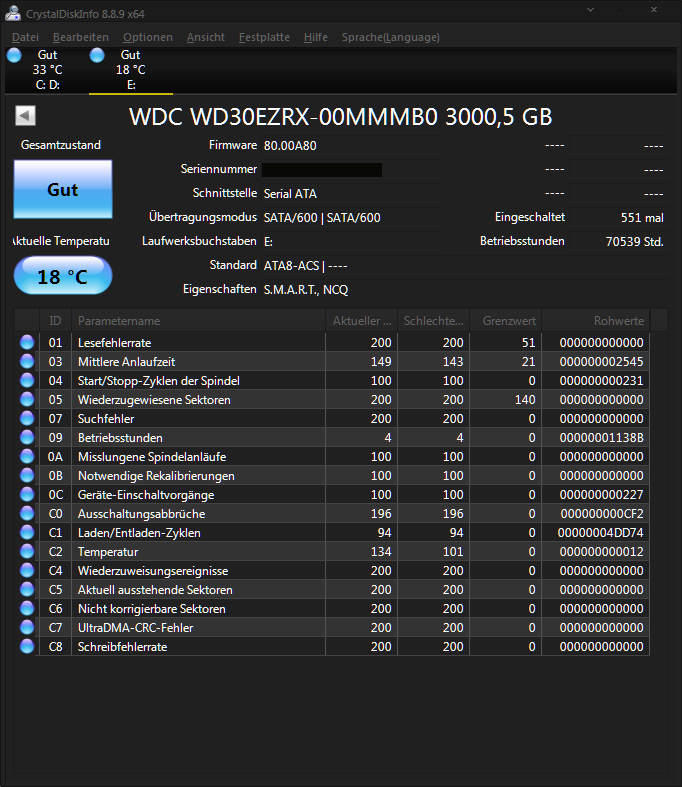Click status orb for Aktuell ausstehende Sektoren

pyautogui.click(x=27, y=590)
